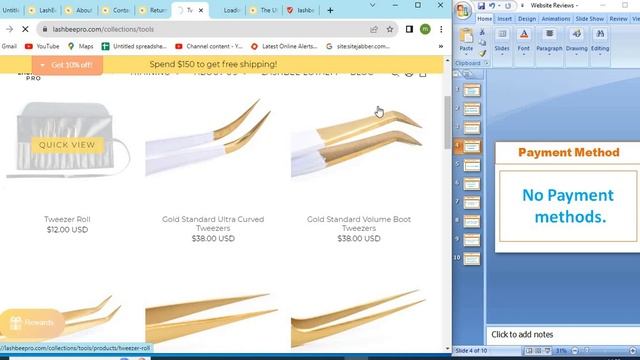640x360 pixels.
Task: Open the Chrome profile avatar
Action: pos(425,29)
